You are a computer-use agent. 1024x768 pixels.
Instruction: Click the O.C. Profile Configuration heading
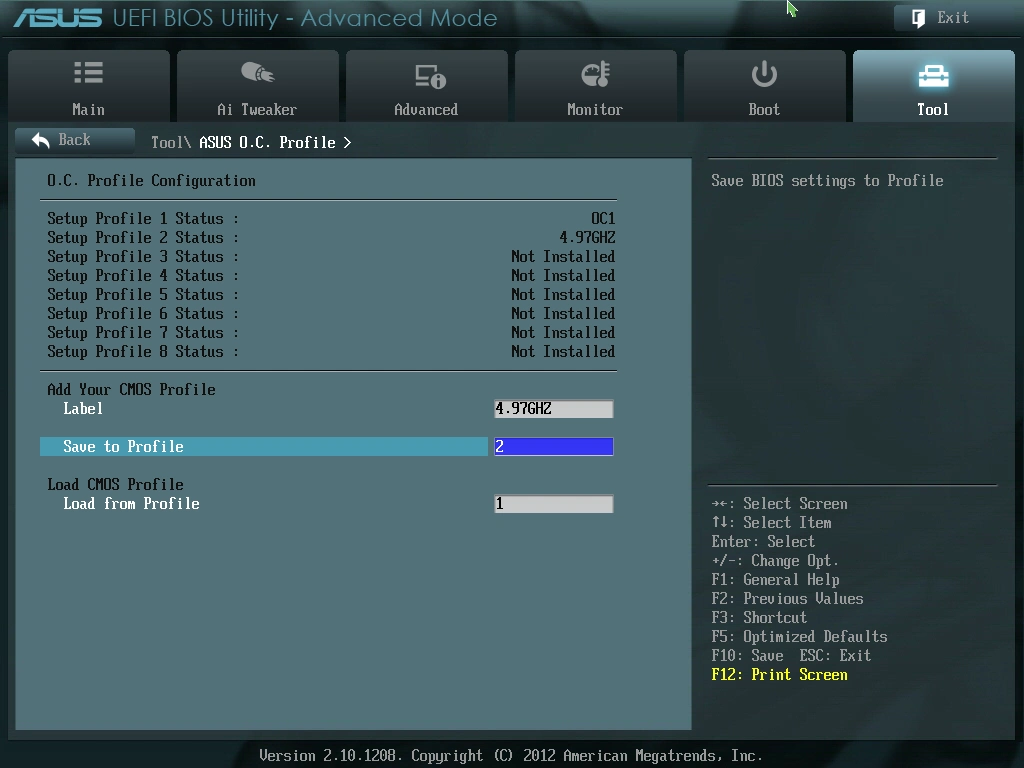pyautogui.click(x=152, y=181)
